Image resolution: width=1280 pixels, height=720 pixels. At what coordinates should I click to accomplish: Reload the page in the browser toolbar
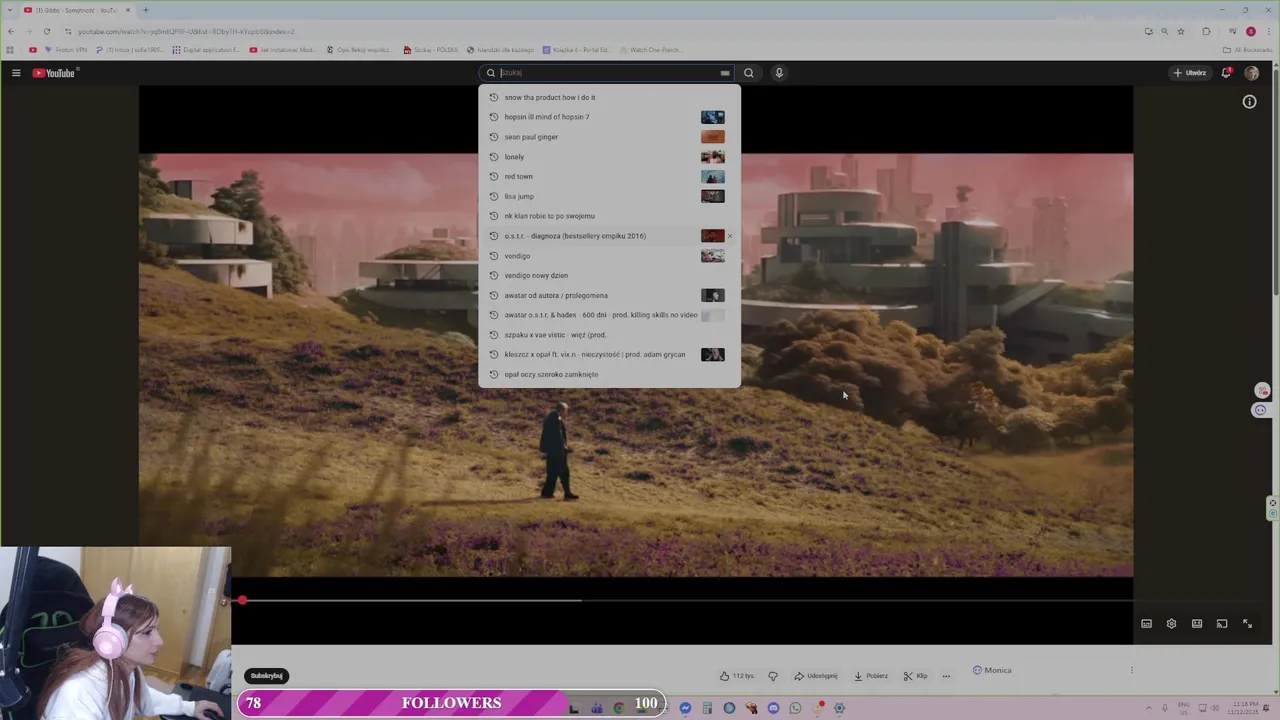(x=46, y=31)
